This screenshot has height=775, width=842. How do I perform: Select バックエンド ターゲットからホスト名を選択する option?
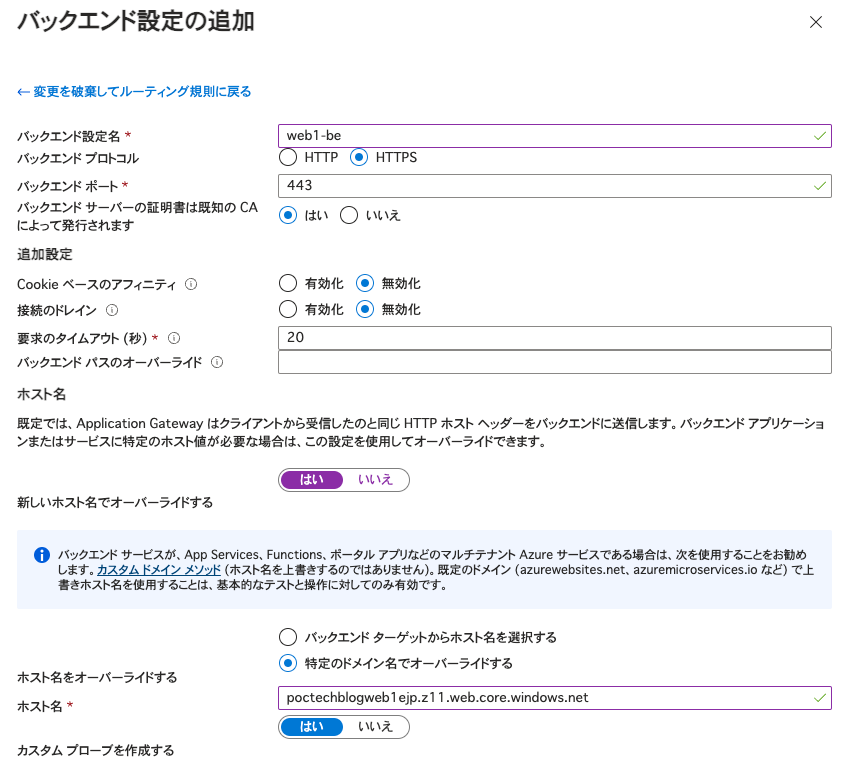[x=288, y=637]
